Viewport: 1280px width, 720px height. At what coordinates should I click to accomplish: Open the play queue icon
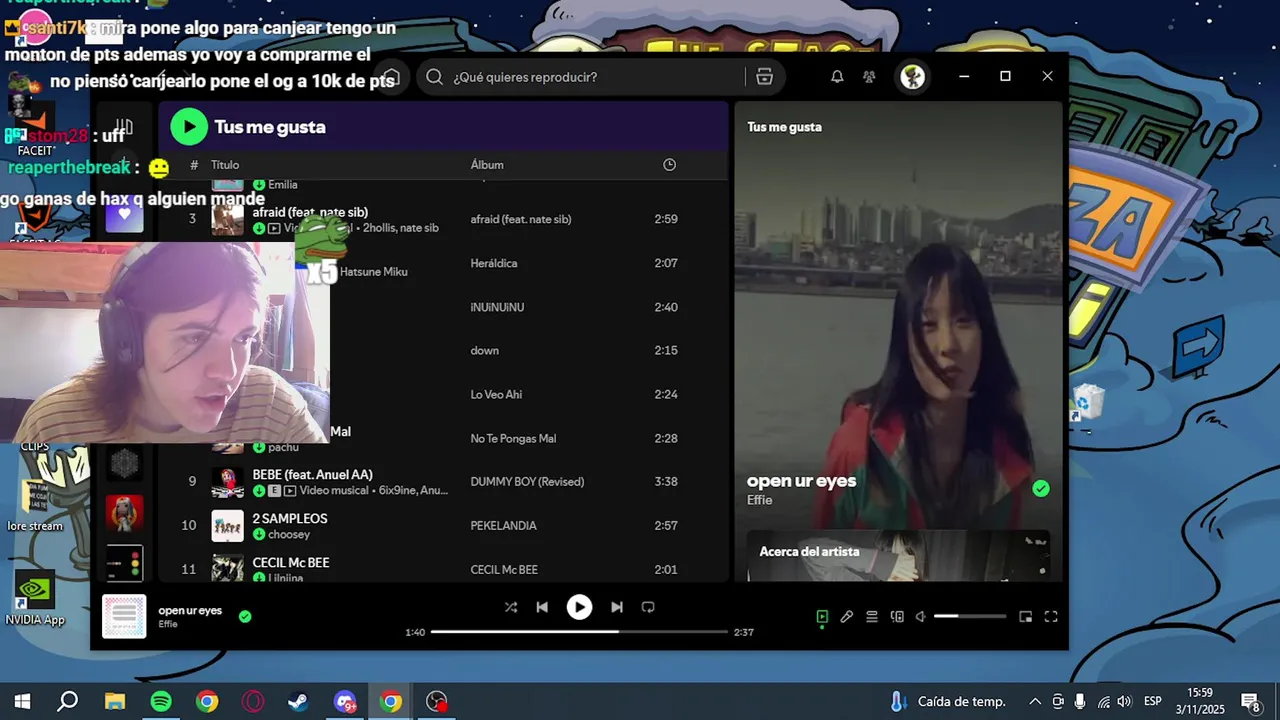coord(872,617)
